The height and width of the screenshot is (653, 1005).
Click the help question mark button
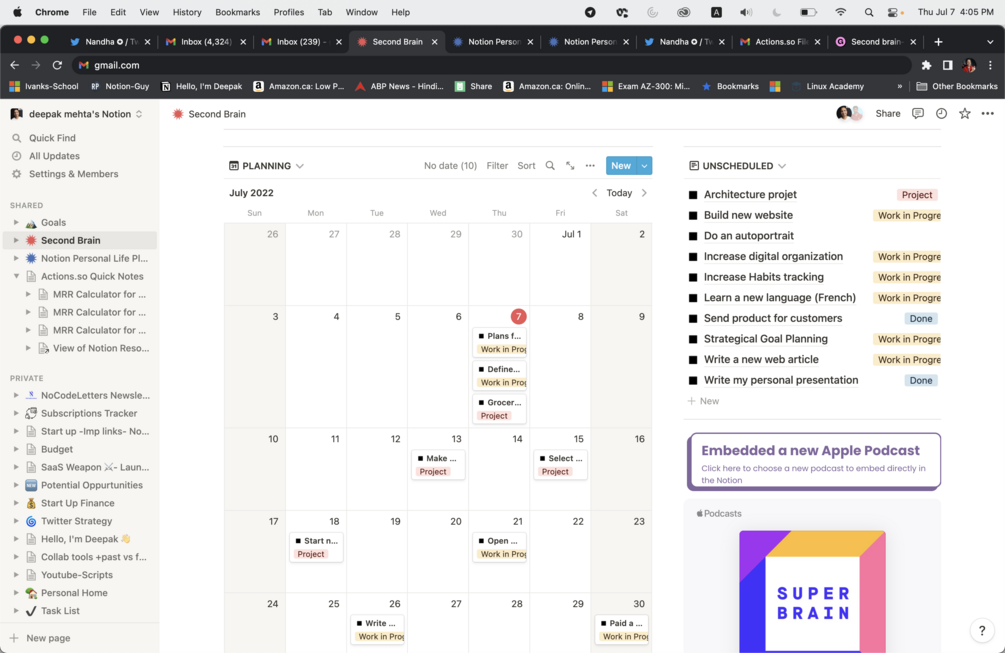(982, 631)
